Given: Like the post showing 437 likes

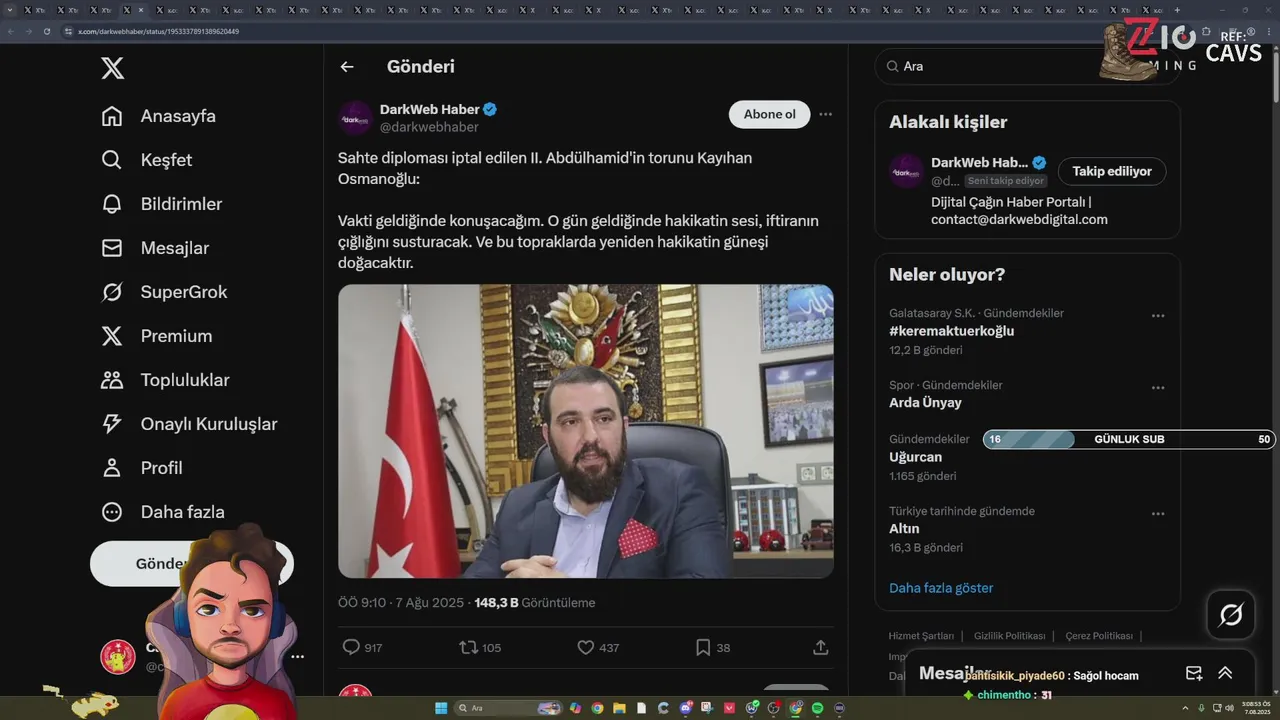Looking at the screenshot, I should coord(586,647).
